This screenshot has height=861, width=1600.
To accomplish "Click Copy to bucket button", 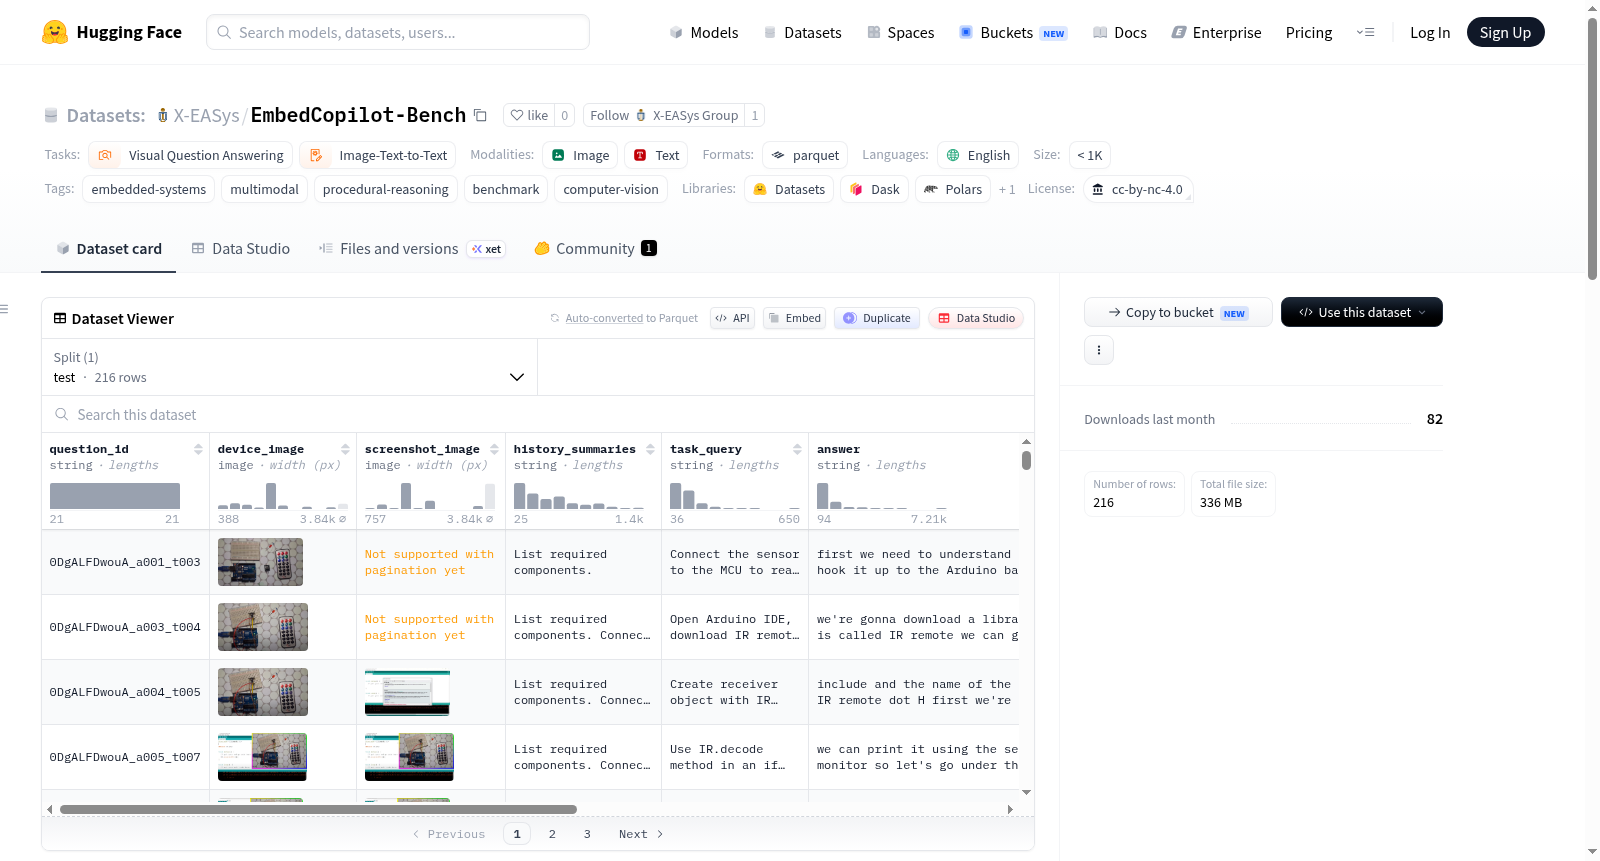I will 1178,312.
